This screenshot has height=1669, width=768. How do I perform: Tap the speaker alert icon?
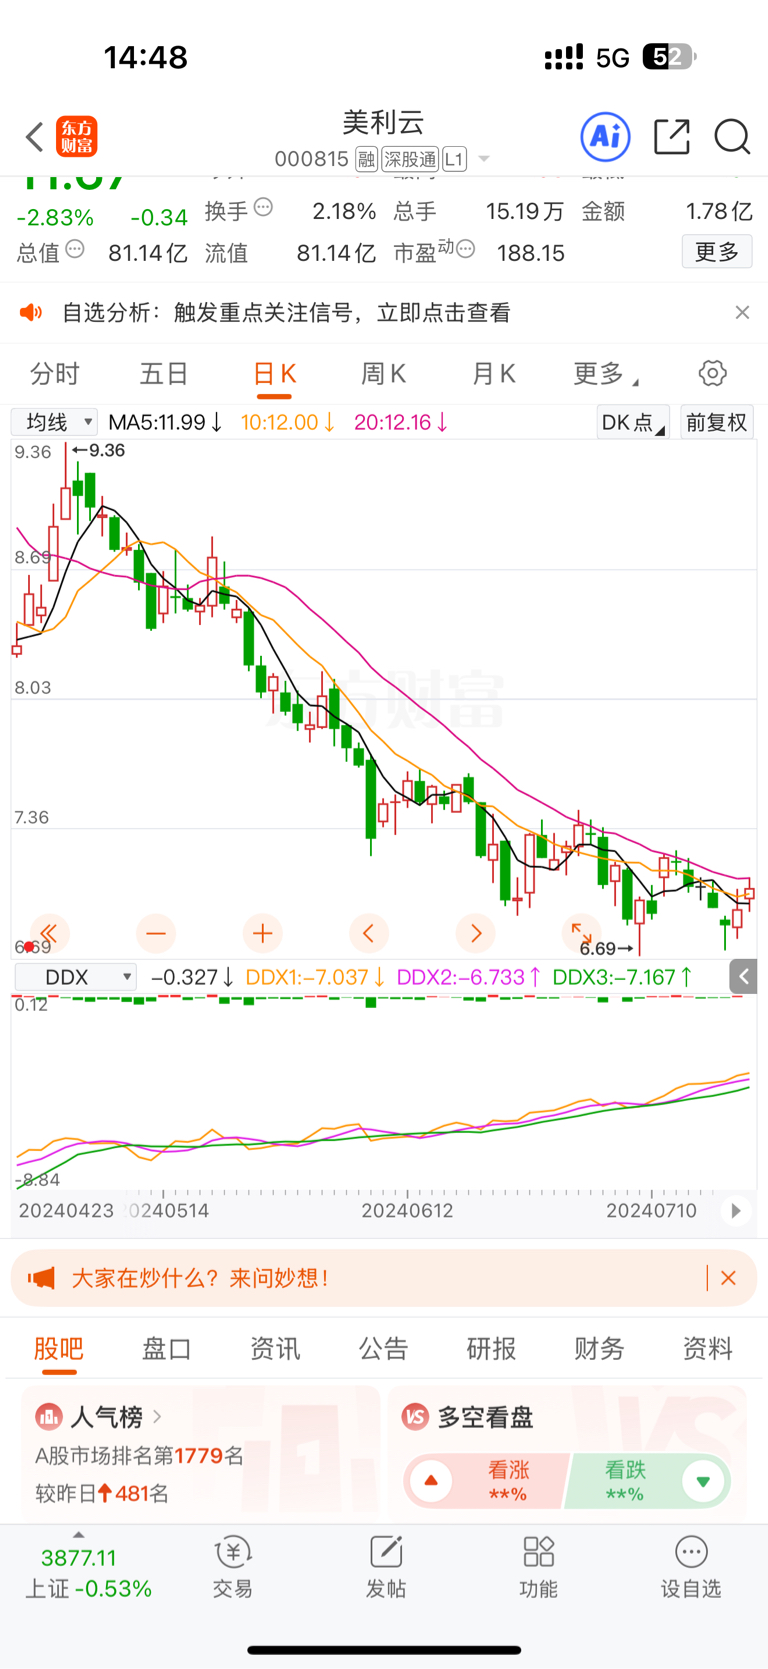[31, 313]
